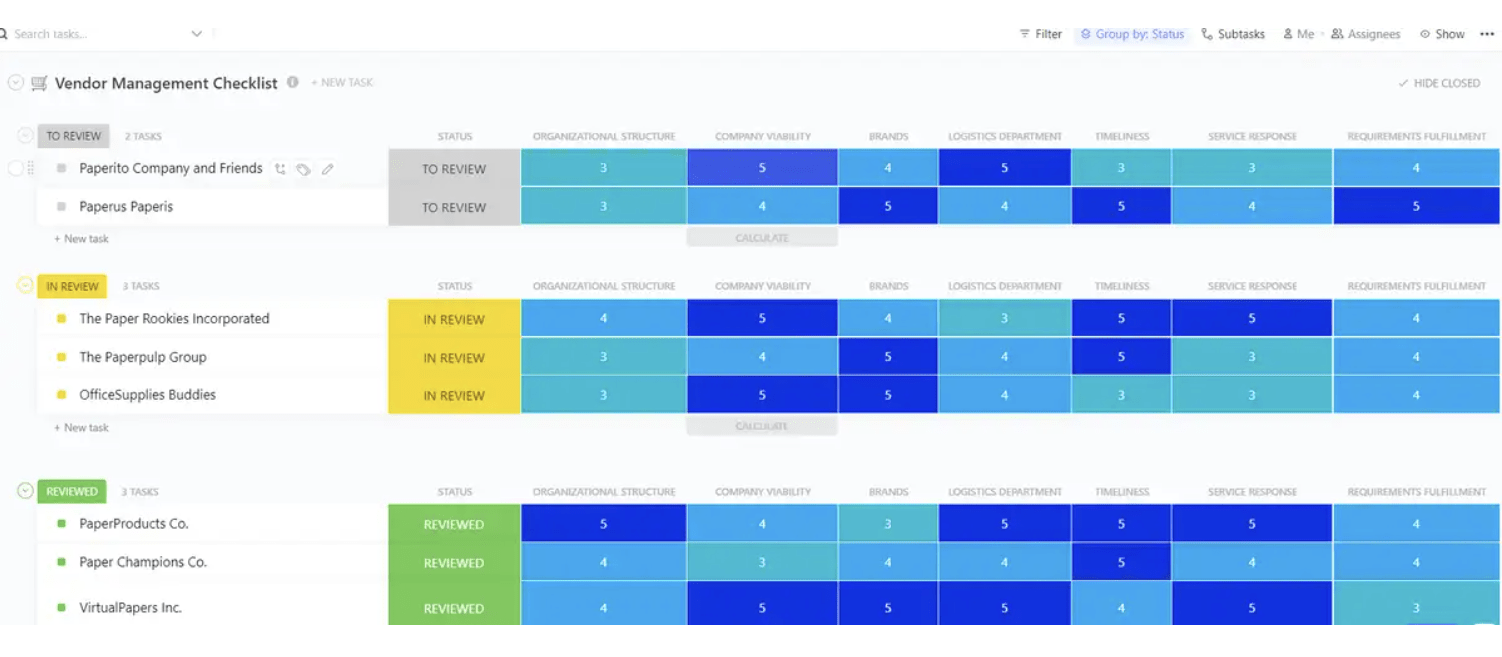The width and height of the screenshot is (1502, 657).
Task: Collapse the Vendor Management Checklist list
Action: click(x=15, y=83)
